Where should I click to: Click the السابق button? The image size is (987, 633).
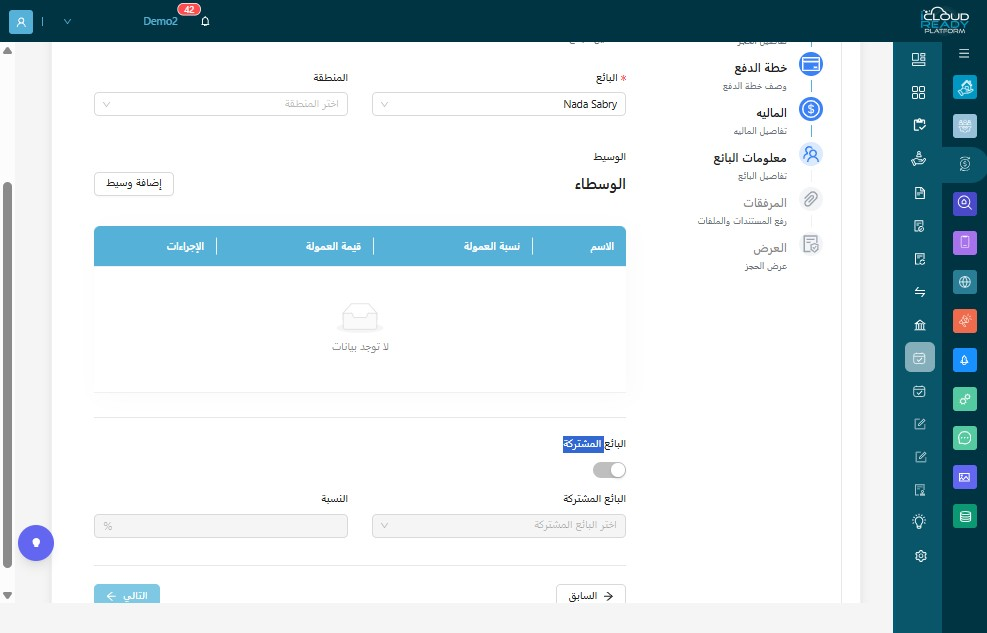click(590, 595)
